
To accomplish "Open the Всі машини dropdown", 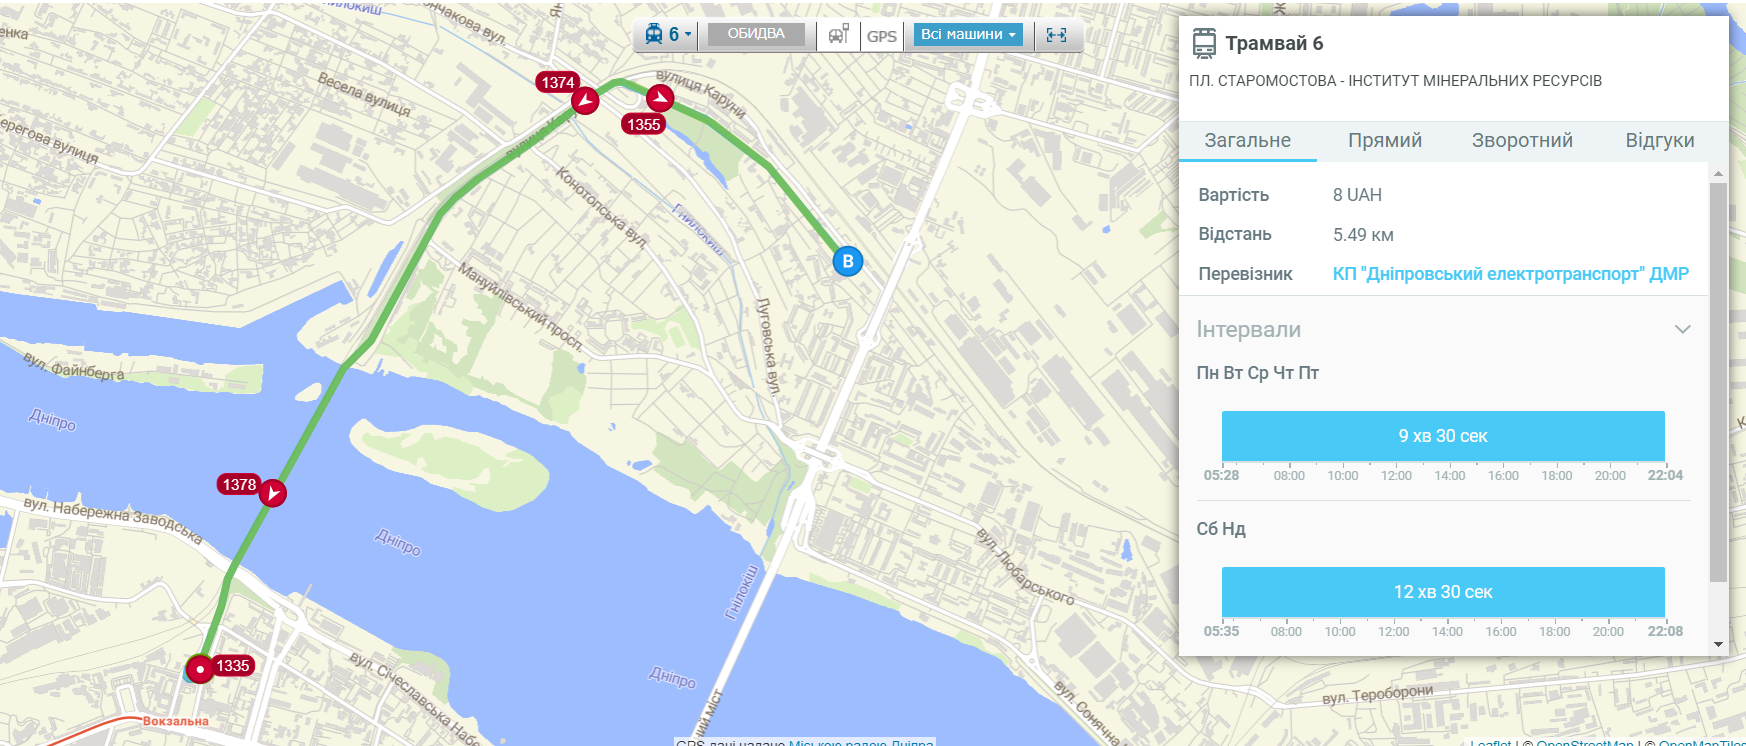I will (x=968, y=35).
